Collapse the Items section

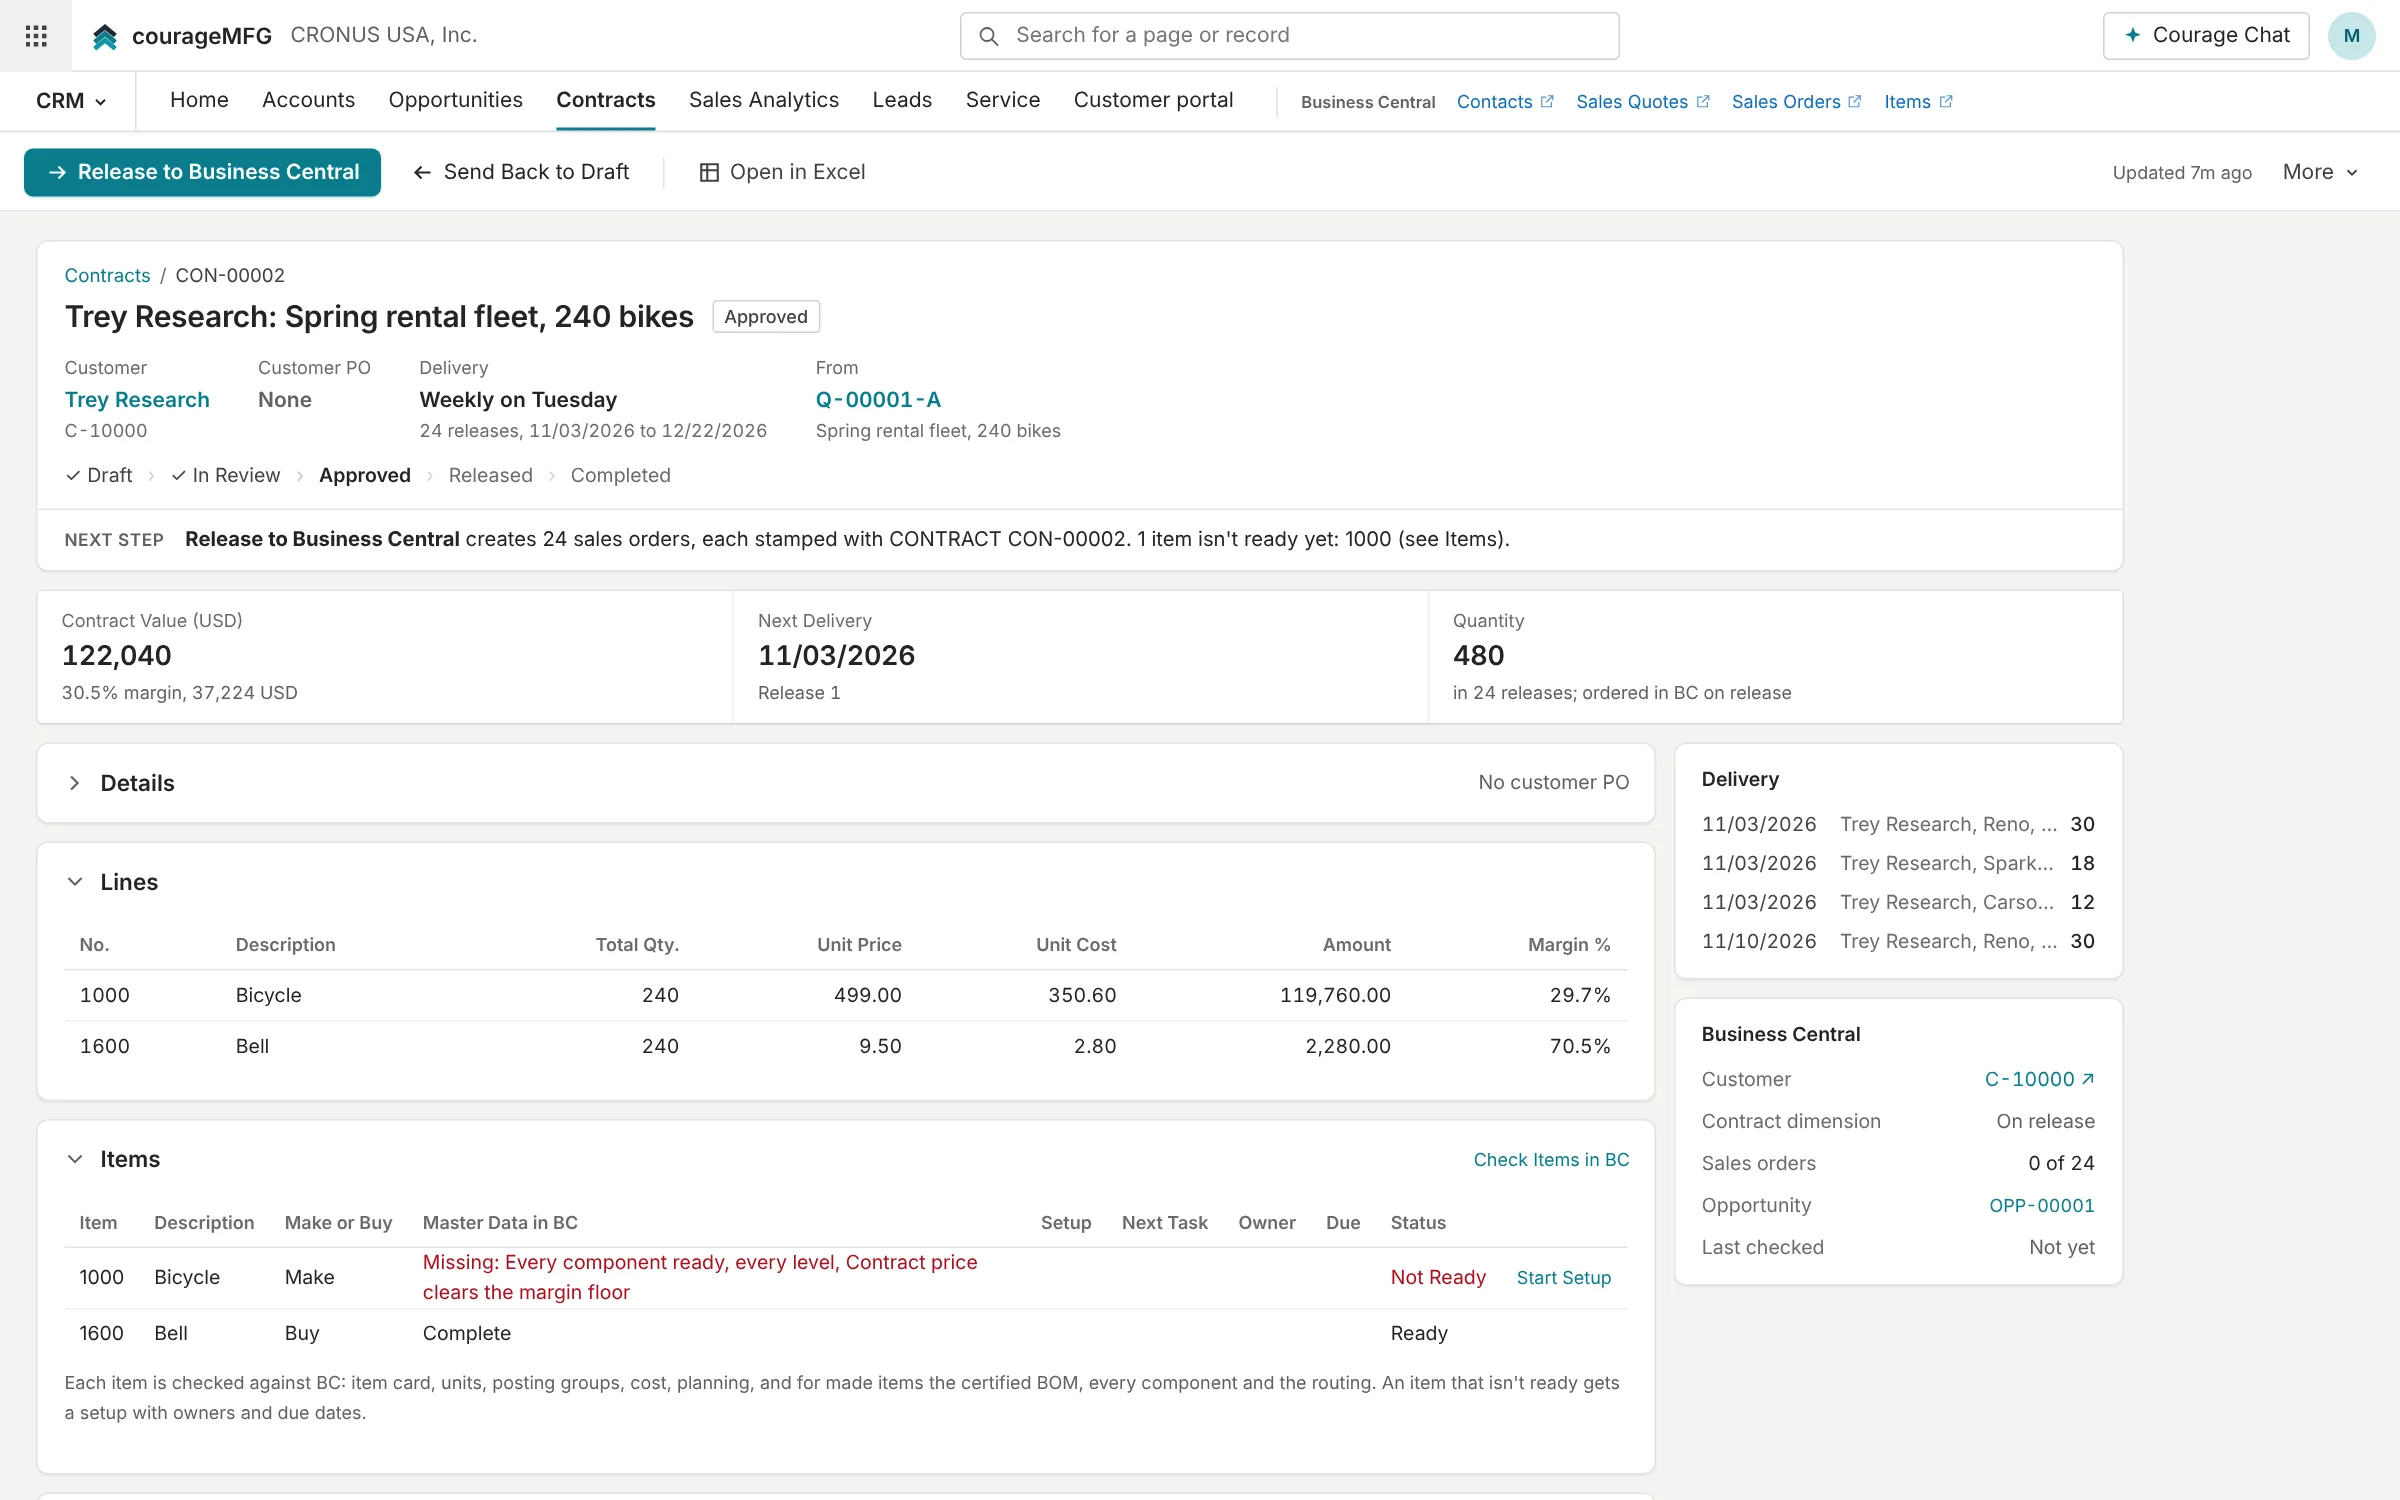click(x=75, y=1159)
